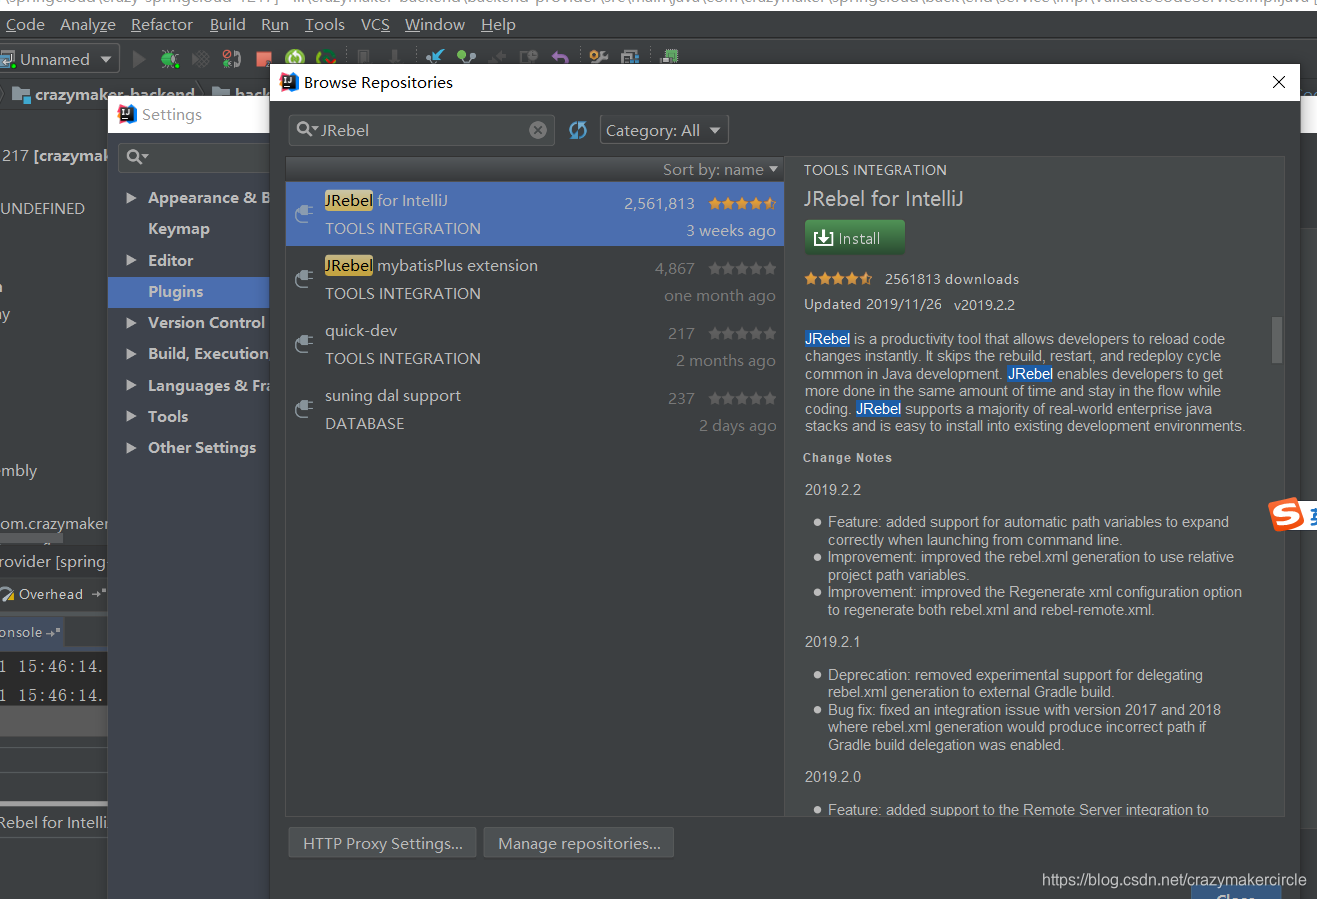Open the Code menu
The width and height of the screenshot is (1317, 899).
pos(25,24)
